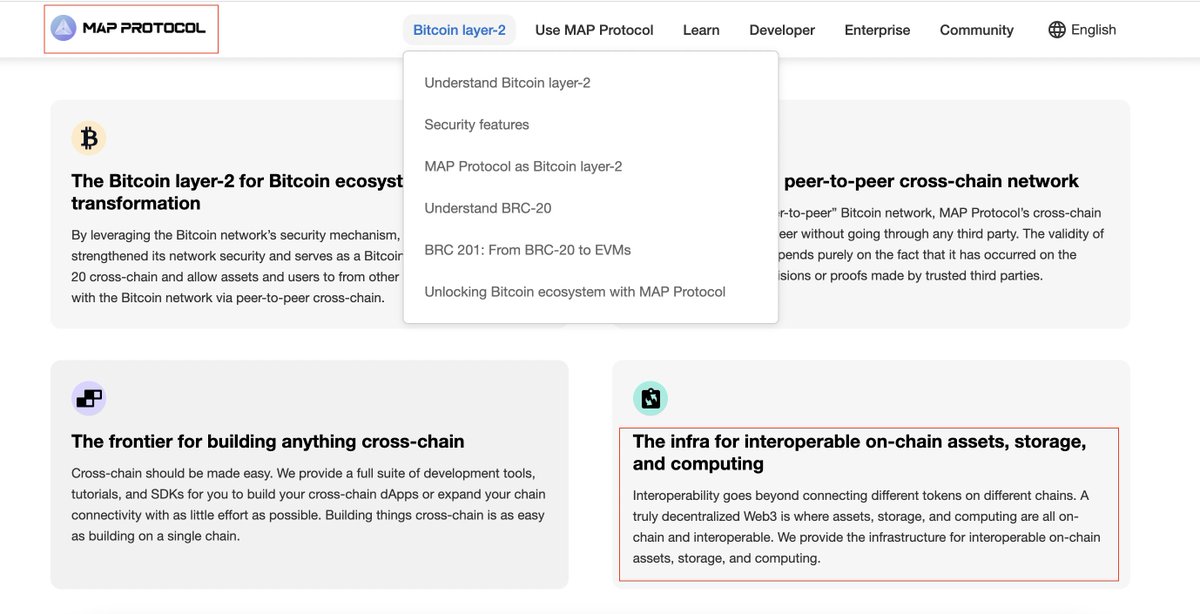Click The Bitcoin layer-2 for Bitcoin ecosystem heading
This screenshot has height=614, width=1200.
pos(237,192)
